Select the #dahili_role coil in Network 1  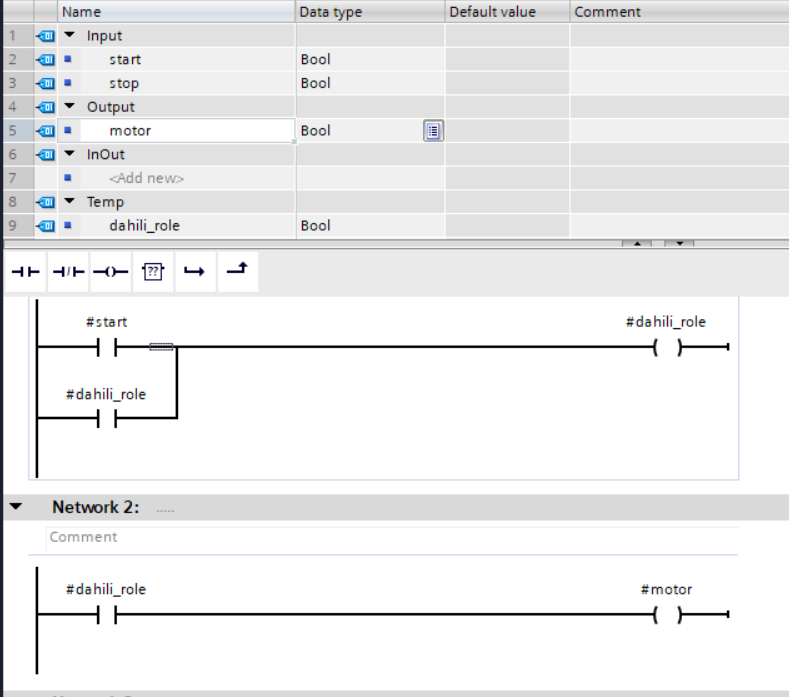pyautogui.click(x=667, y=347)
